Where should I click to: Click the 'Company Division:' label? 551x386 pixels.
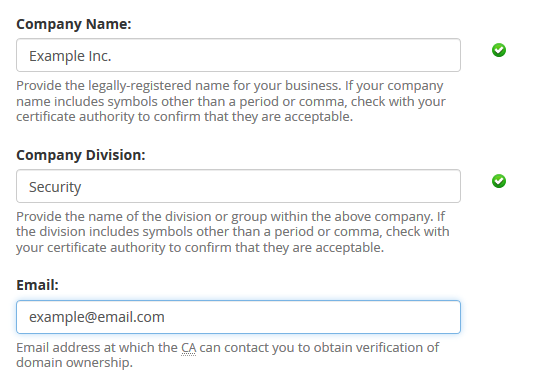pyautogui.click(x=81, y=155)
